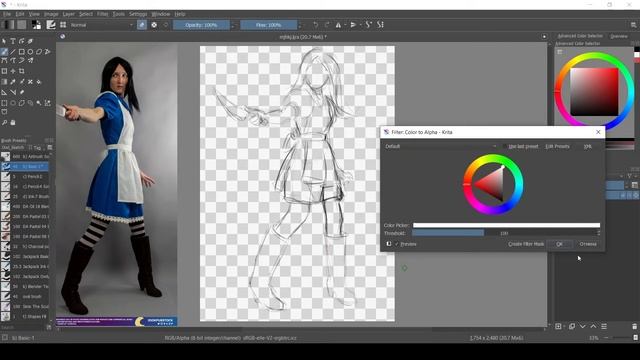Screen dimensions: 640x360
Task: Select the Contiguous Selection magic wand
Action: [x=39, y=103]
